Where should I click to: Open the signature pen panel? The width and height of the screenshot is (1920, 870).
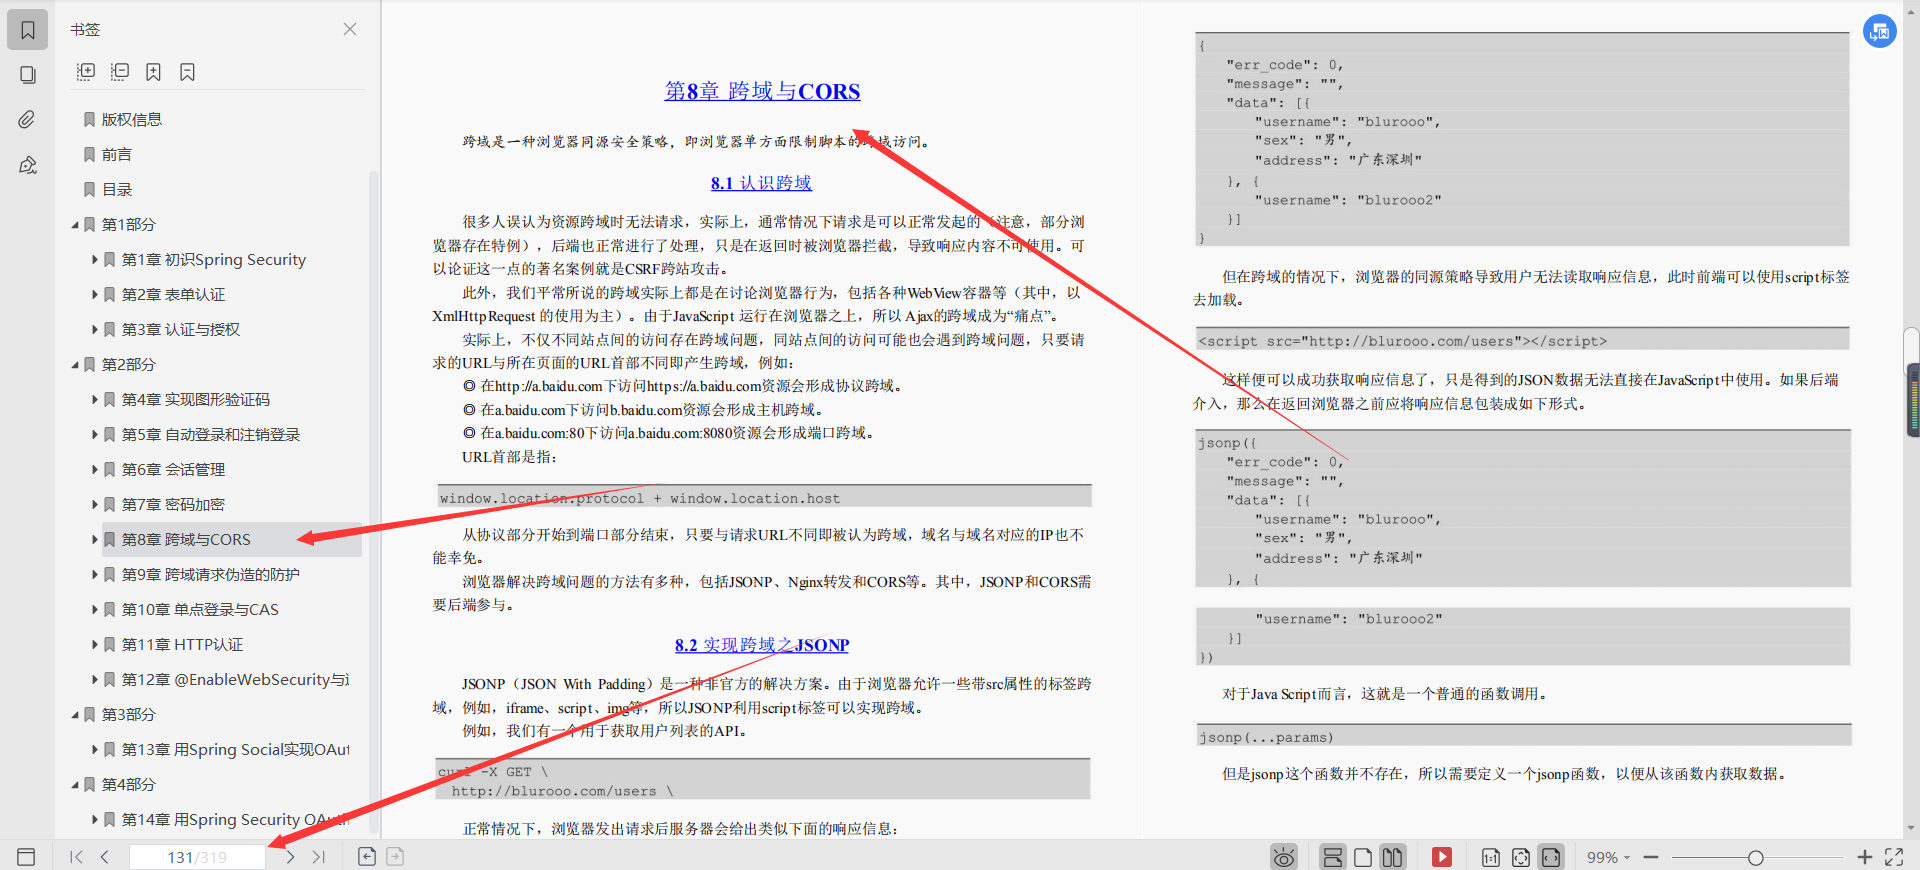pos(28,165)
